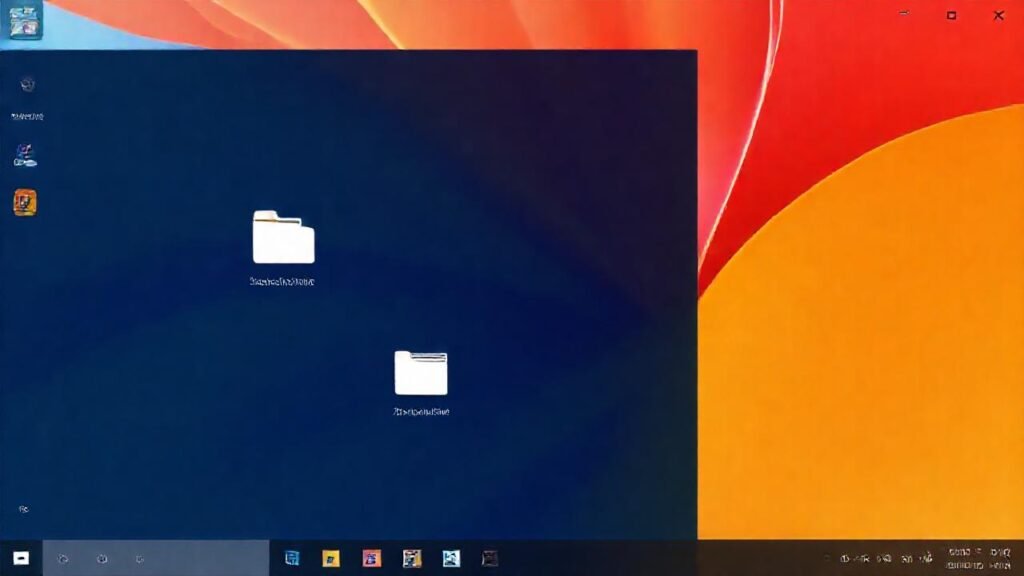The height and width of the screenshot is (576, 1024).
Task: Open the Start menu from the white taskbar button
Action: click(x=21, y=558)
